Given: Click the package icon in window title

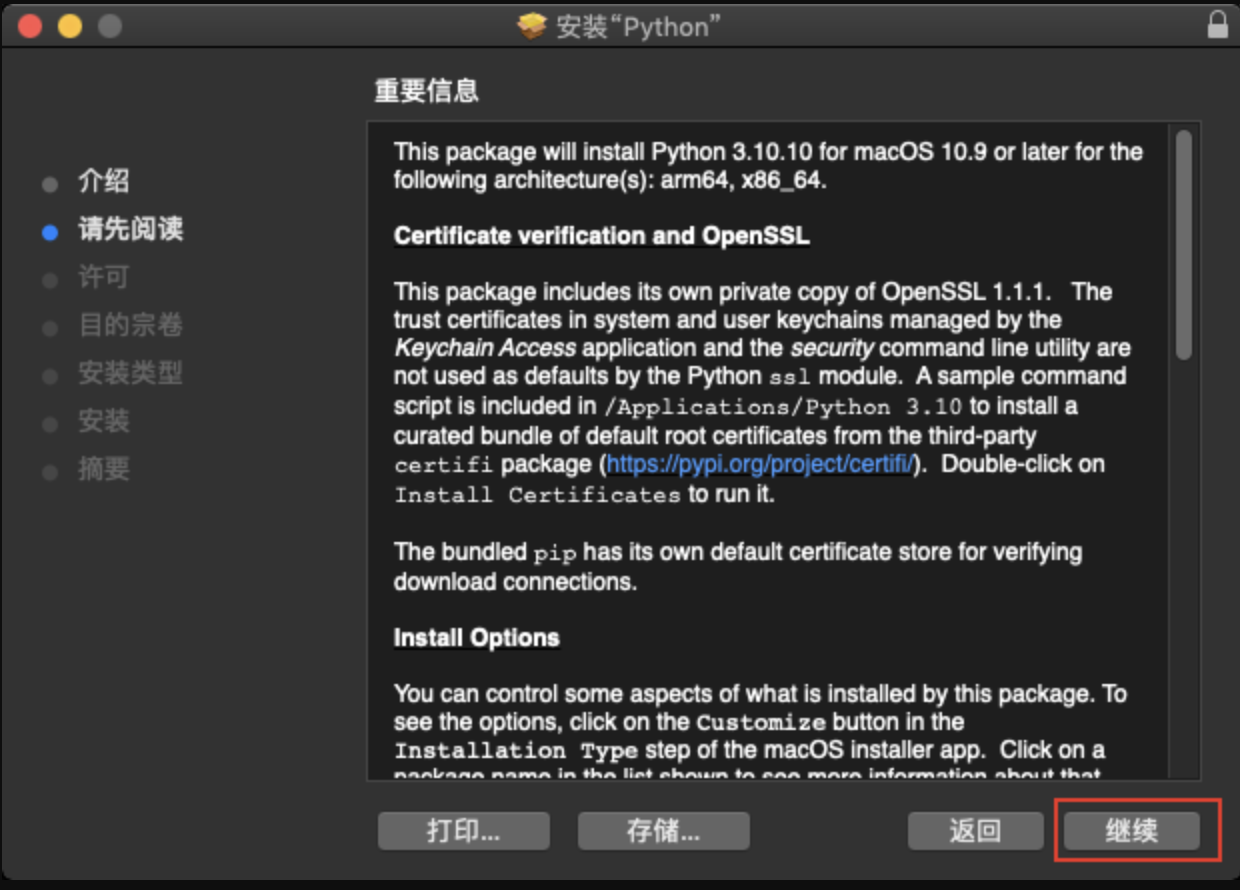Looking at the screenshot, I should pyautogui.click(x=532, y=26).
